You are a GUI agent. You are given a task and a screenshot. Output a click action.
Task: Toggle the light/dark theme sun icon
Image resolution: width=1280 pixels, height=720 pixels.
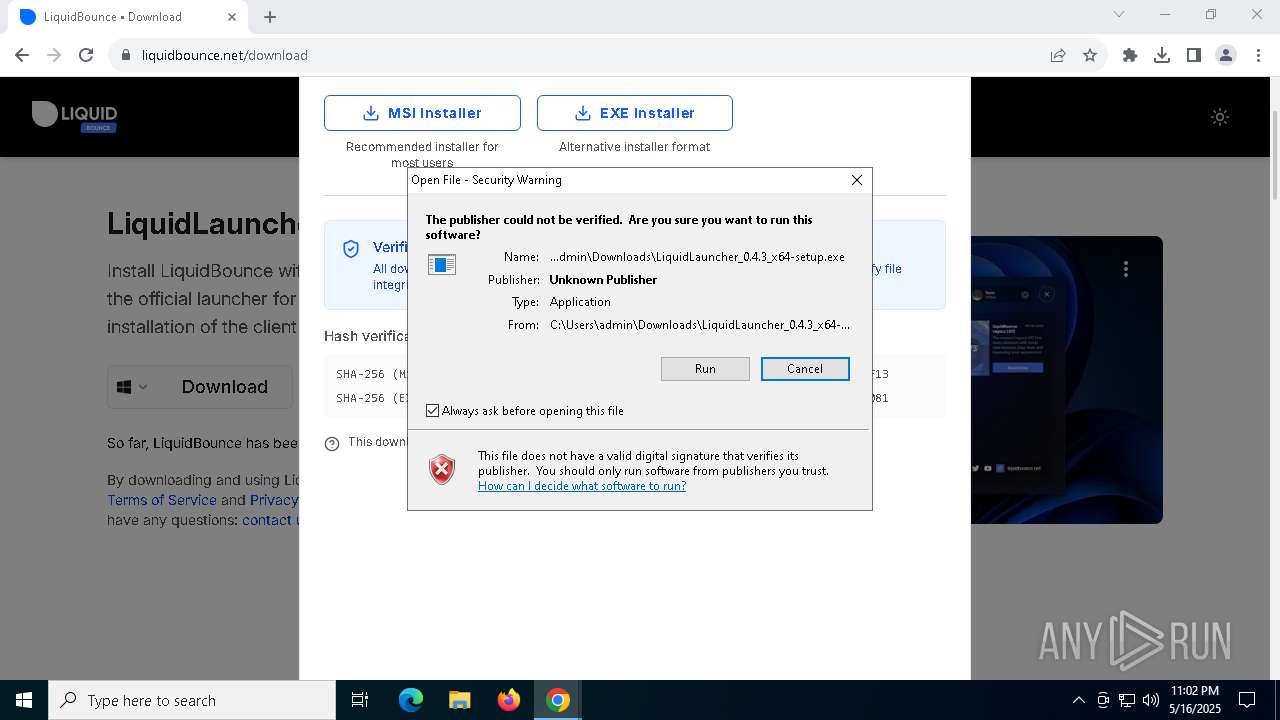pyautogui.click(x=1220, y=117)
